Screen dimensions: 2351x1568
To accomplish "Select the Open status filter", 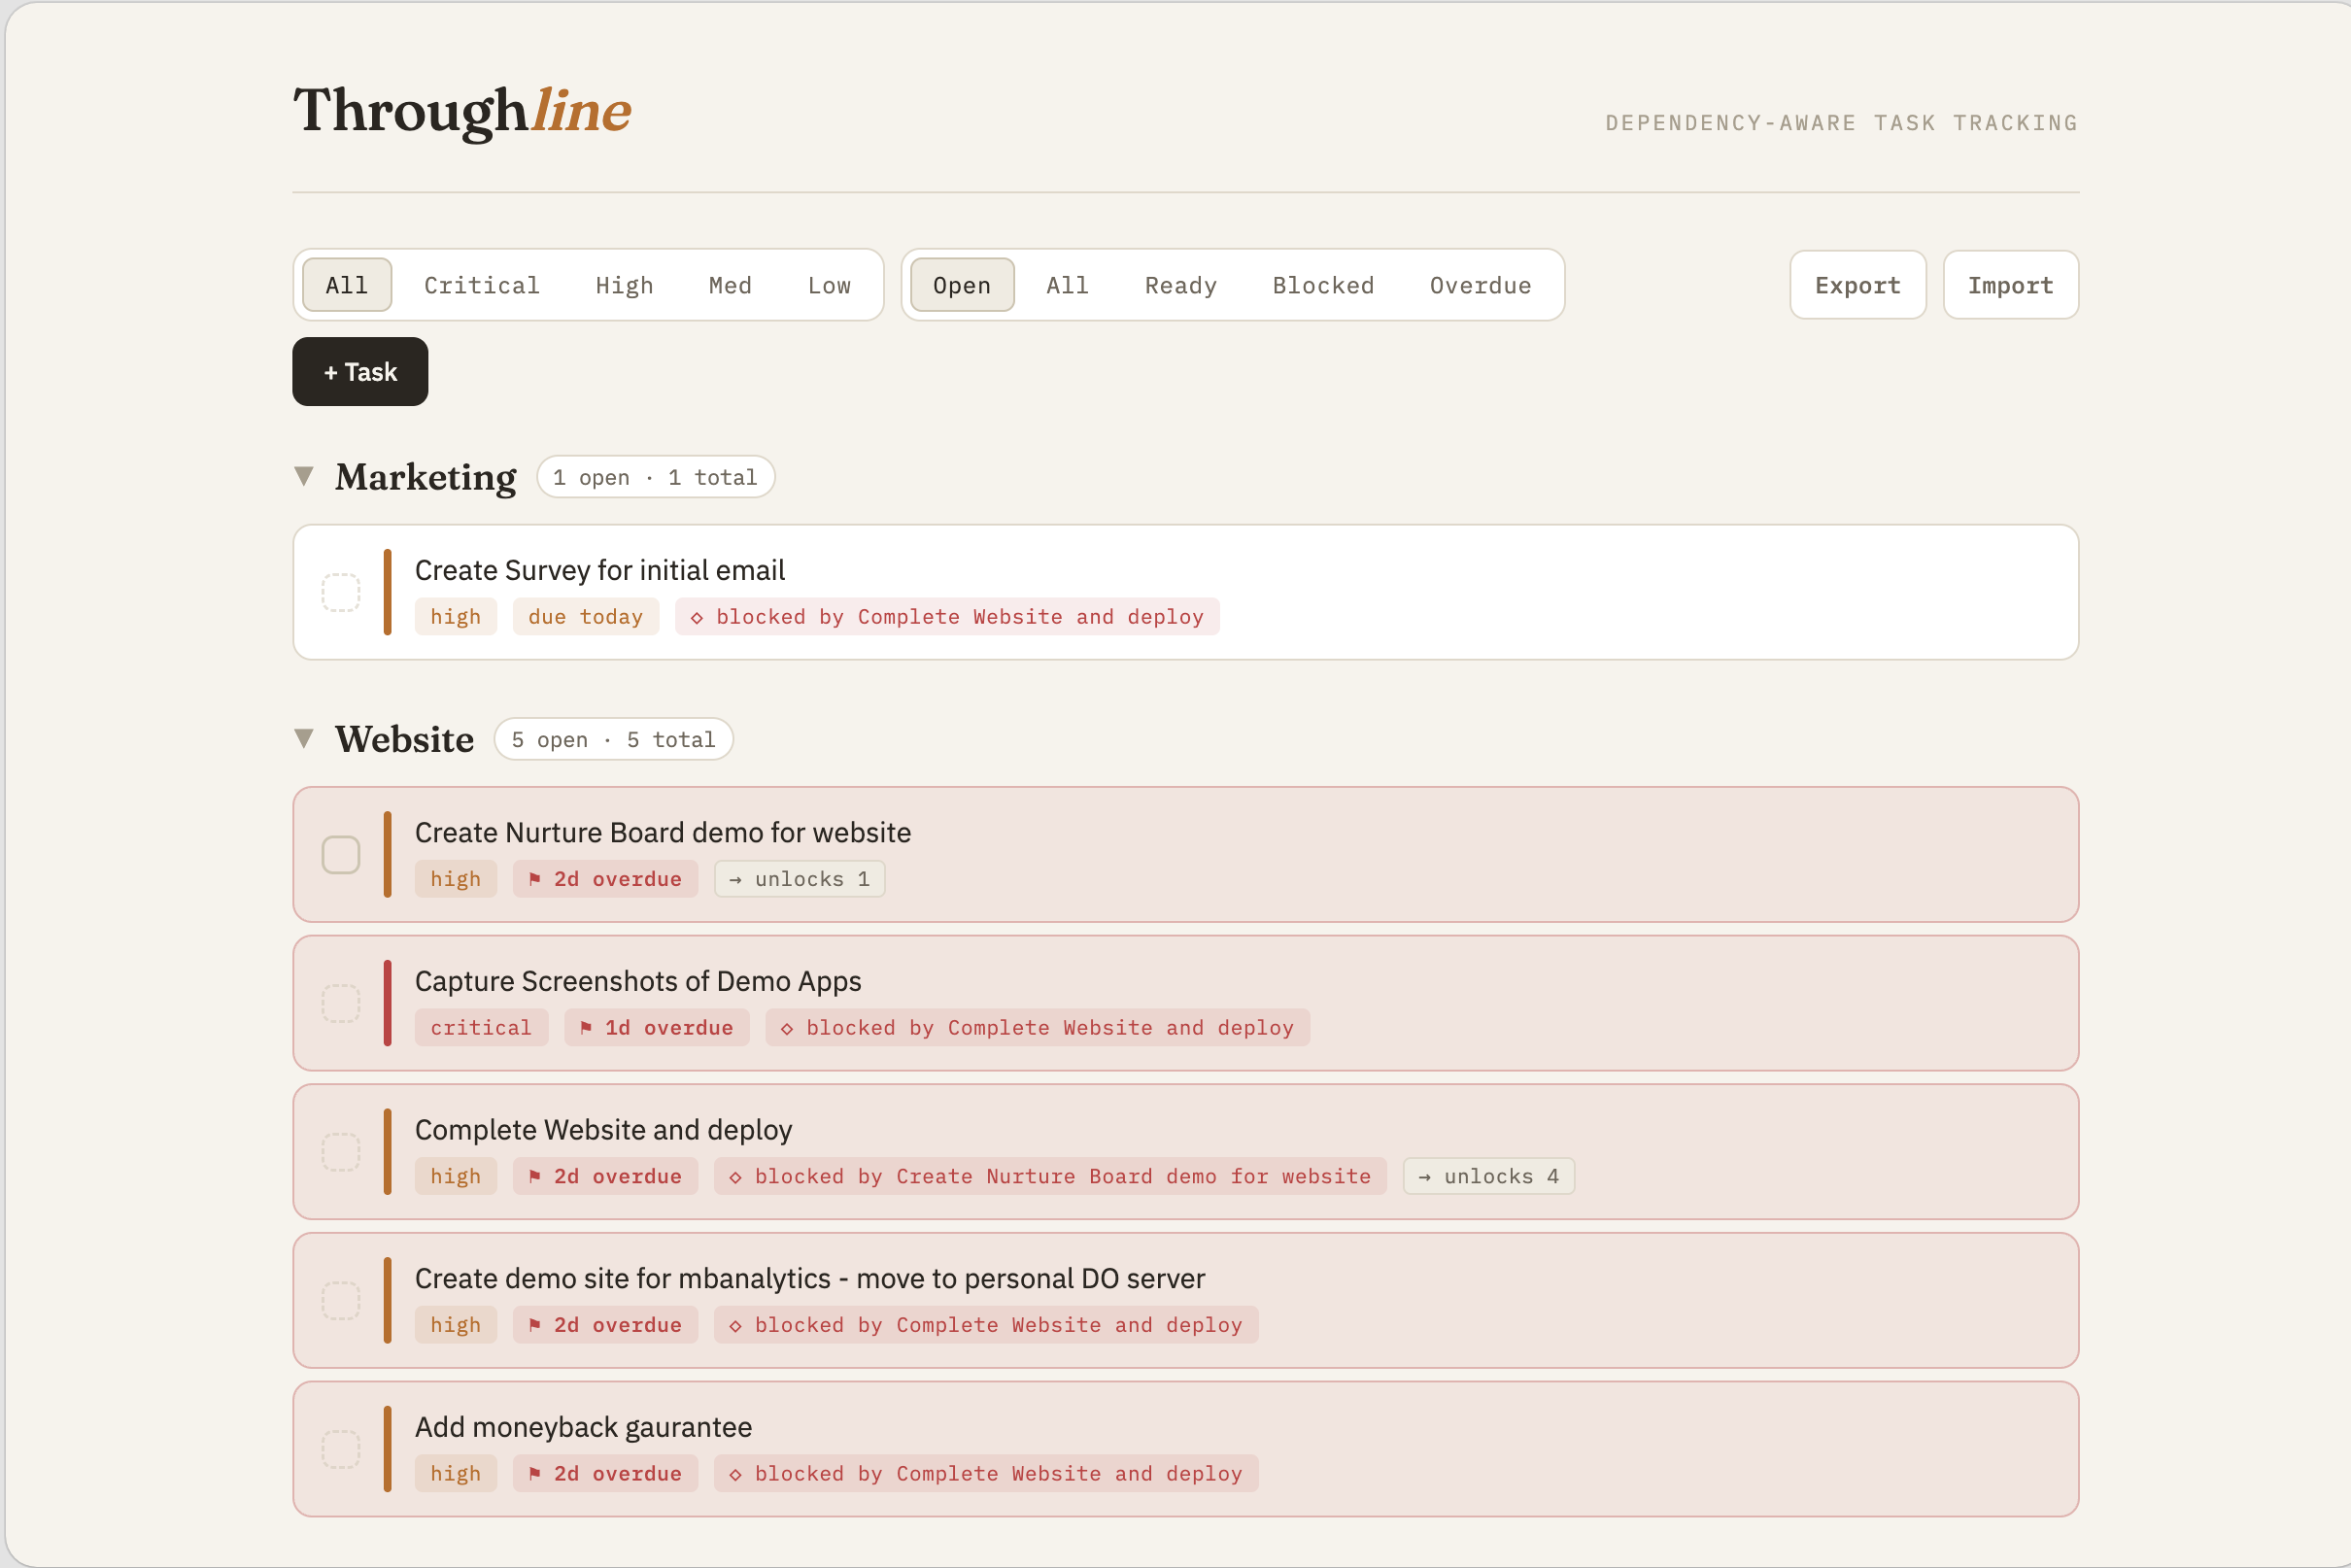I will point(962,285).
